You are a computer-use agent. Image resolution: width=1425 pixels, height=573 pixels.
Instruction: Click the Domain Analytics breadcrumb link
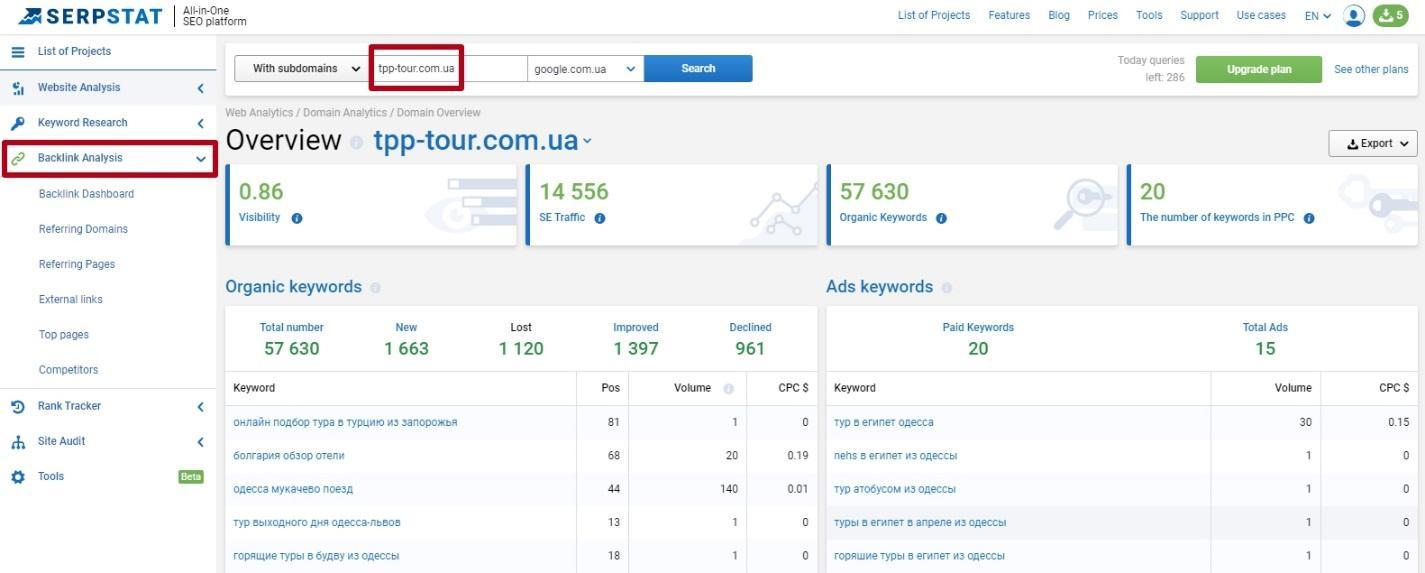coord(345,113)
